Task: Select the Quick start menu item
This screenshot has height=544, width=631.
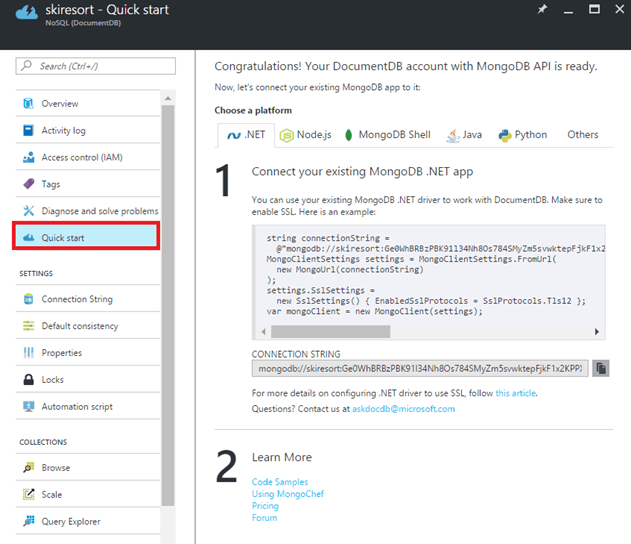Action: click(x=86, y=237)
